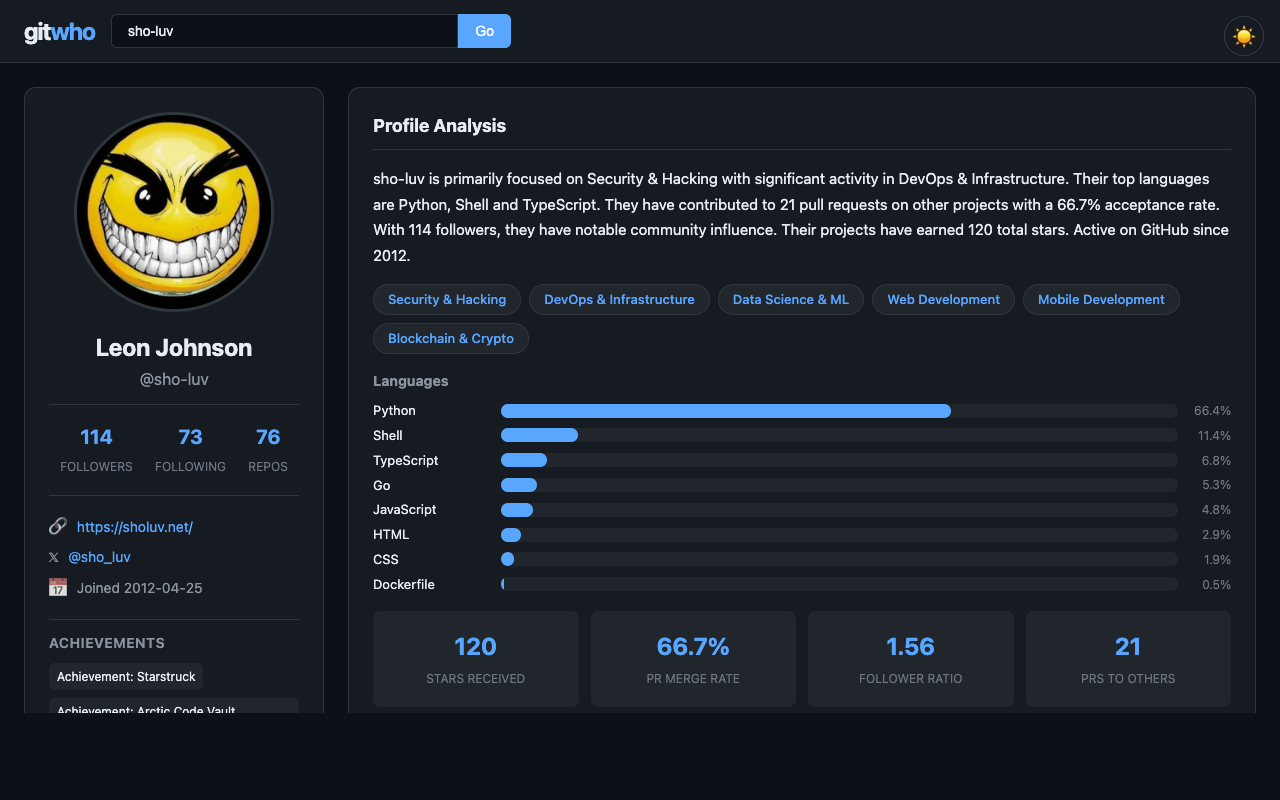Click the chain link icon beside the website URL

coord(57,526)
